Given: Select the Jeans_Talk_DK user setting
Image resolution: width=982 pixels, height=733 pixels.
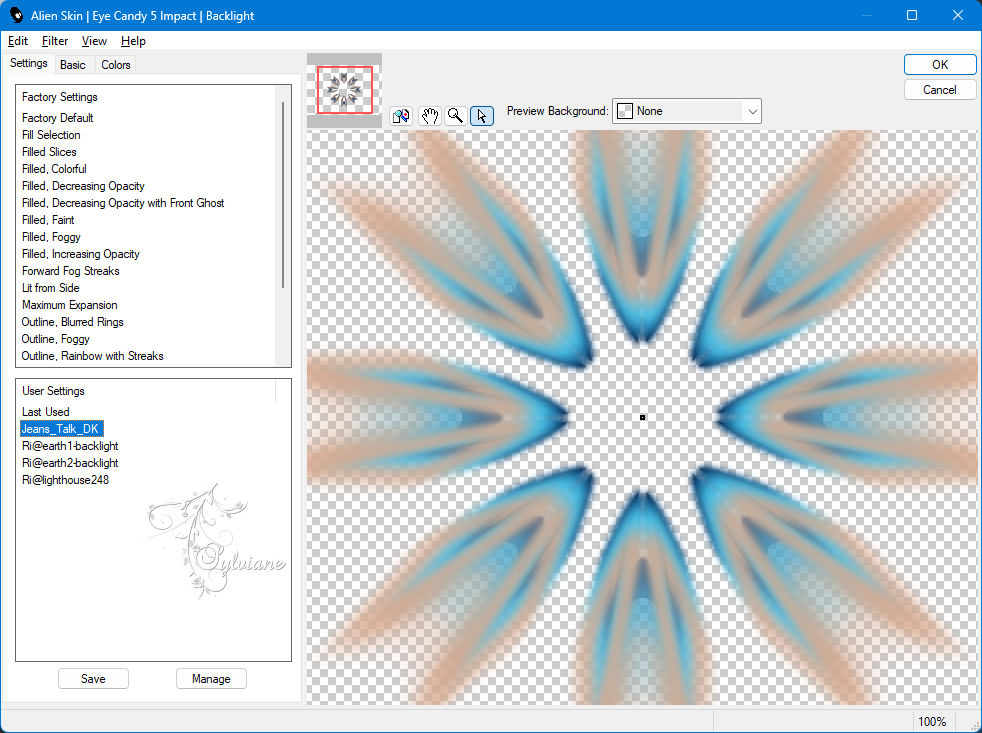Looking at the screenshot, I should [61, 429].
